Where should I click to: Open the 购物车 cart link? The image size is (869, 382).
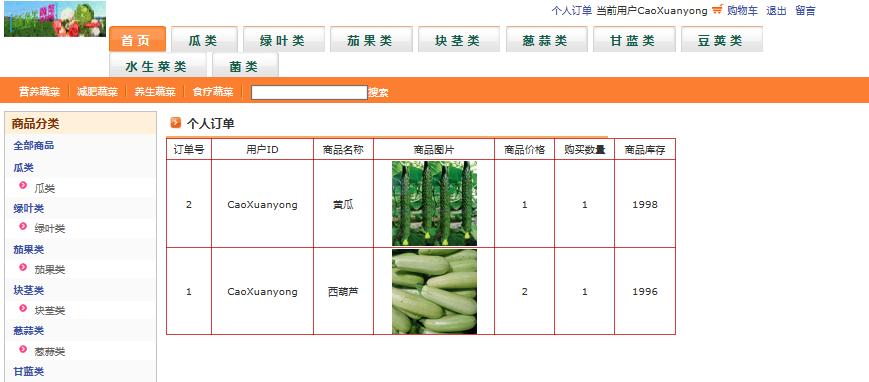pos(742,11)
